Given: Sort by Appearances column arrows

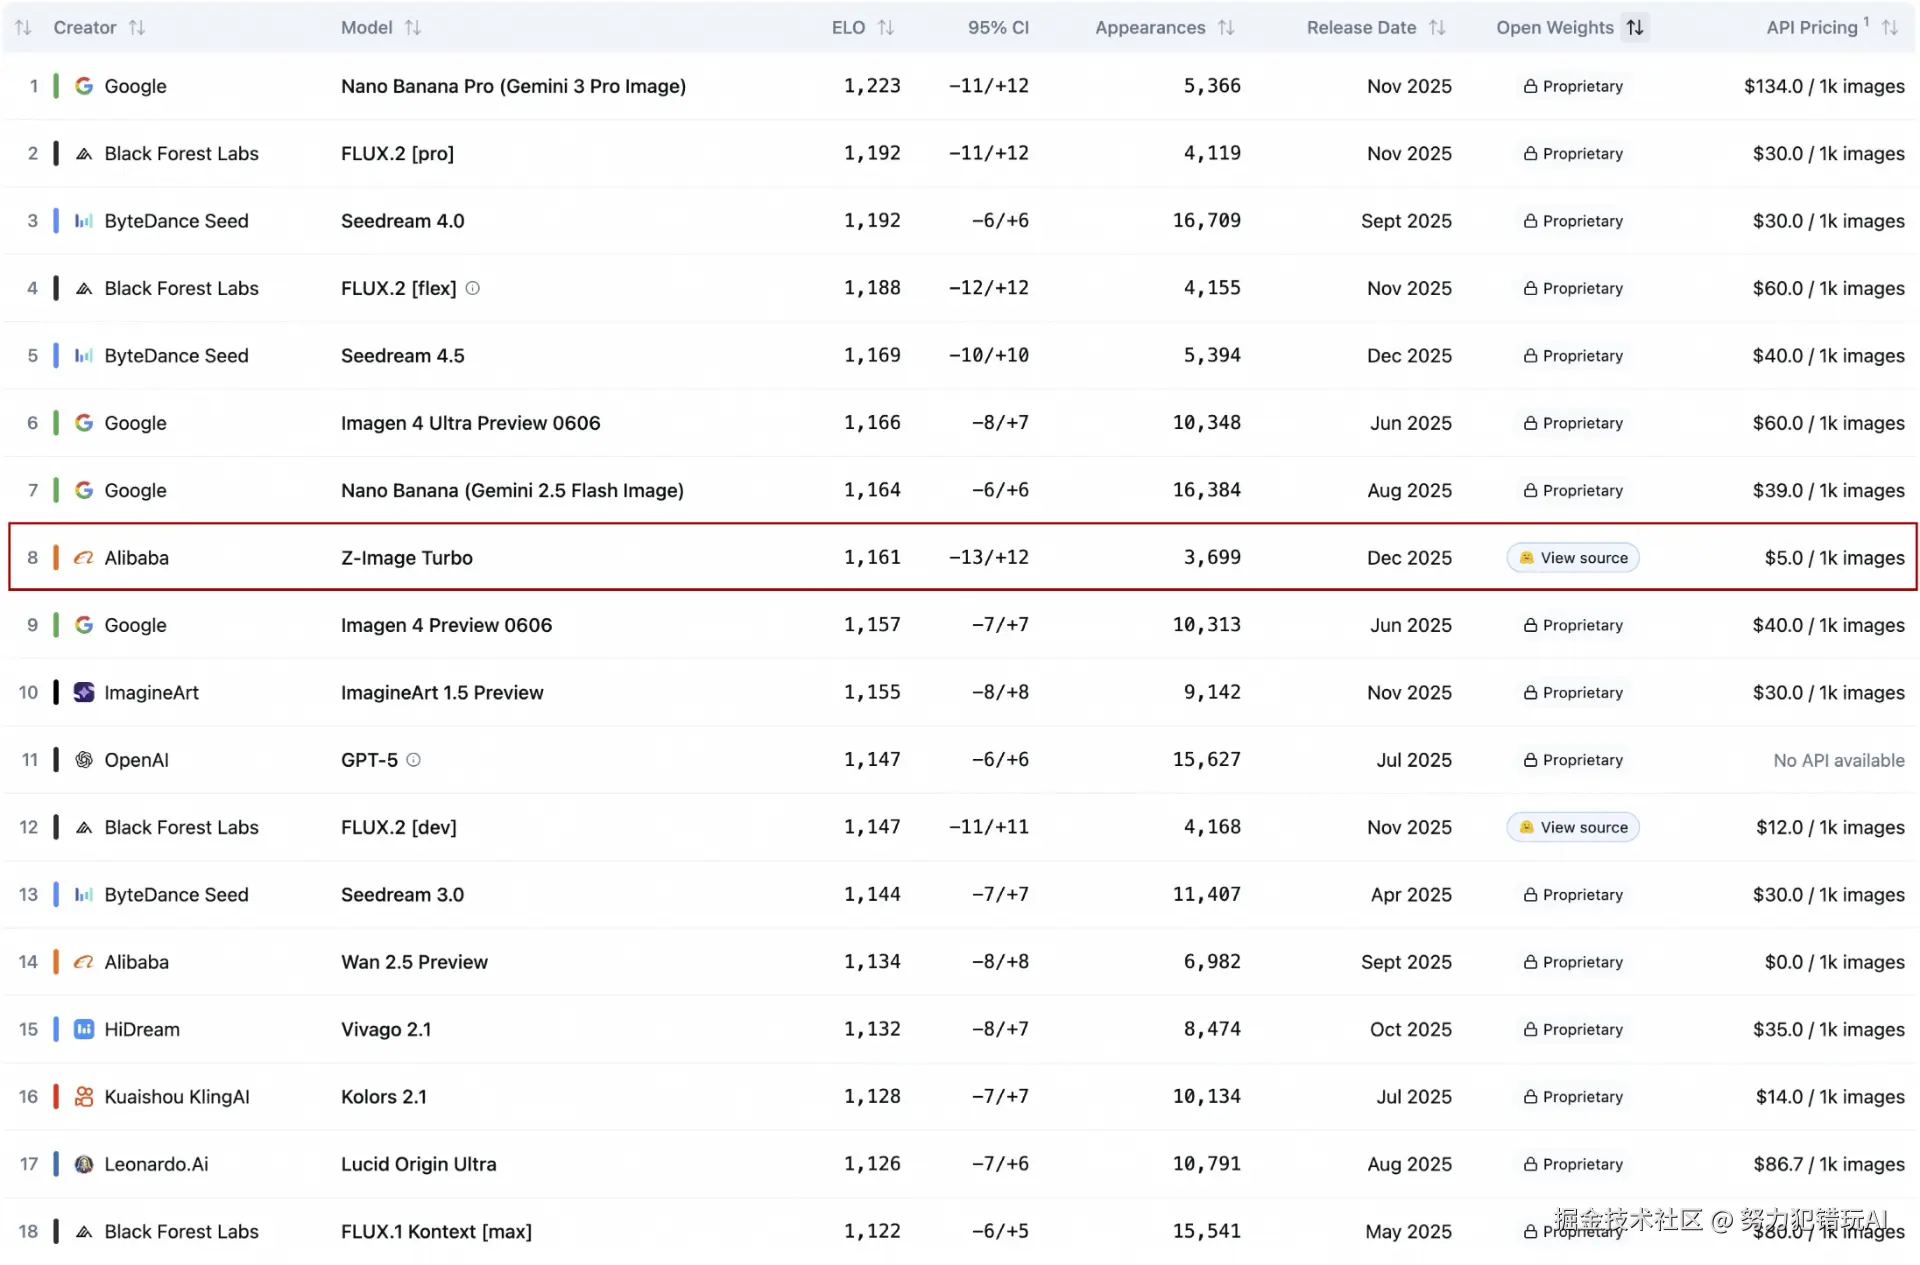Looking at the screenshot, I should click(1226, 28).
